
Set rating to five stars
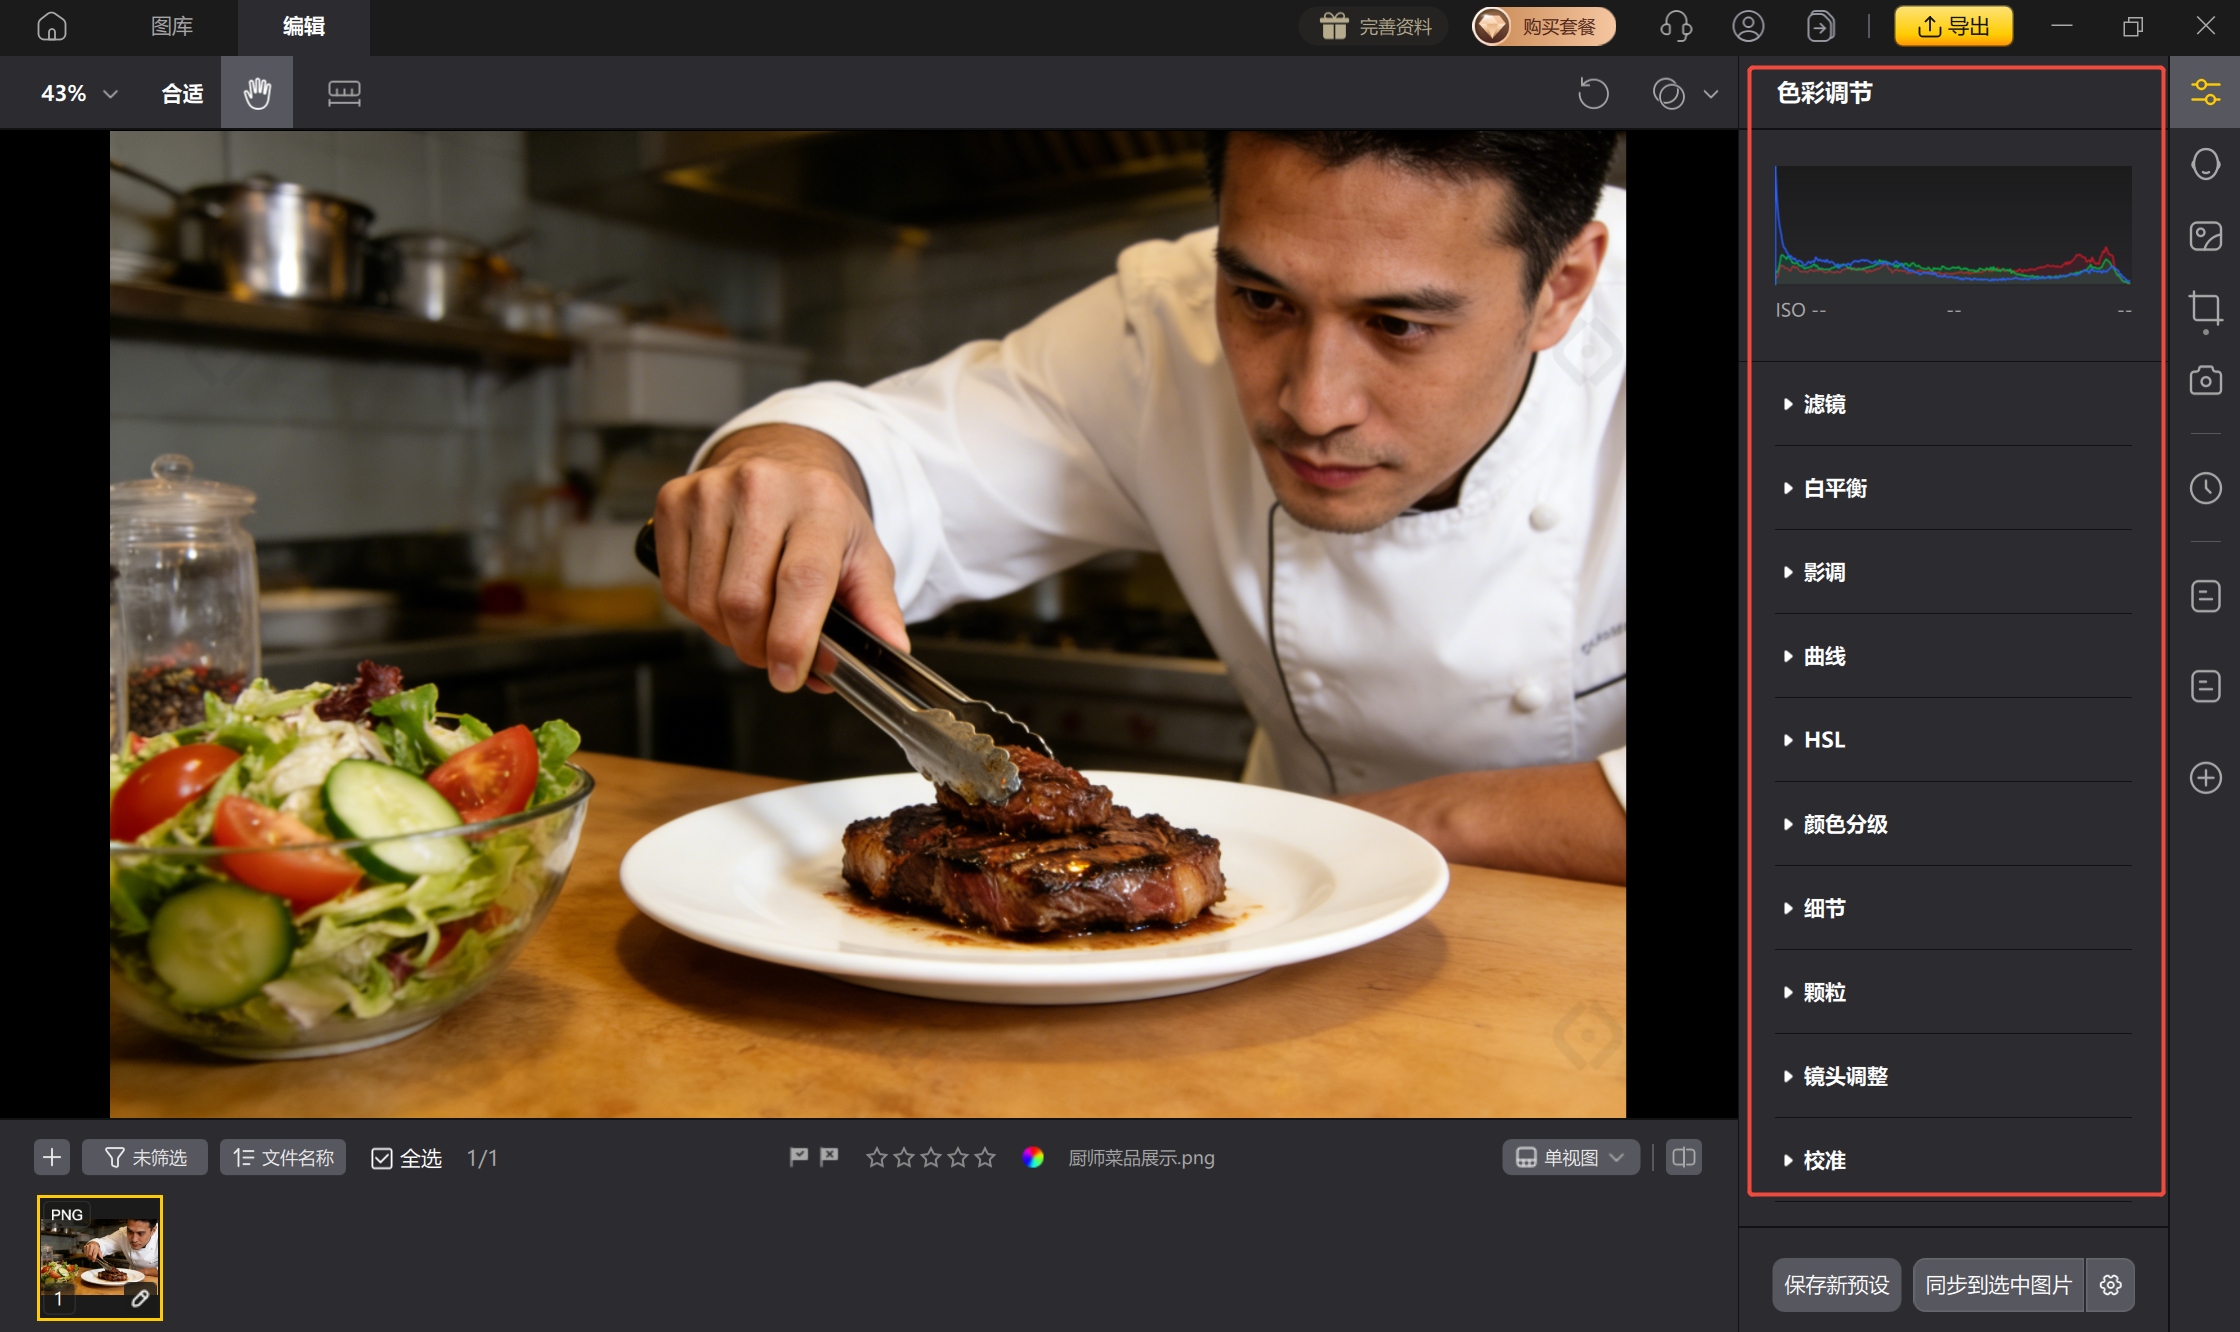(x=985, y=1157)
